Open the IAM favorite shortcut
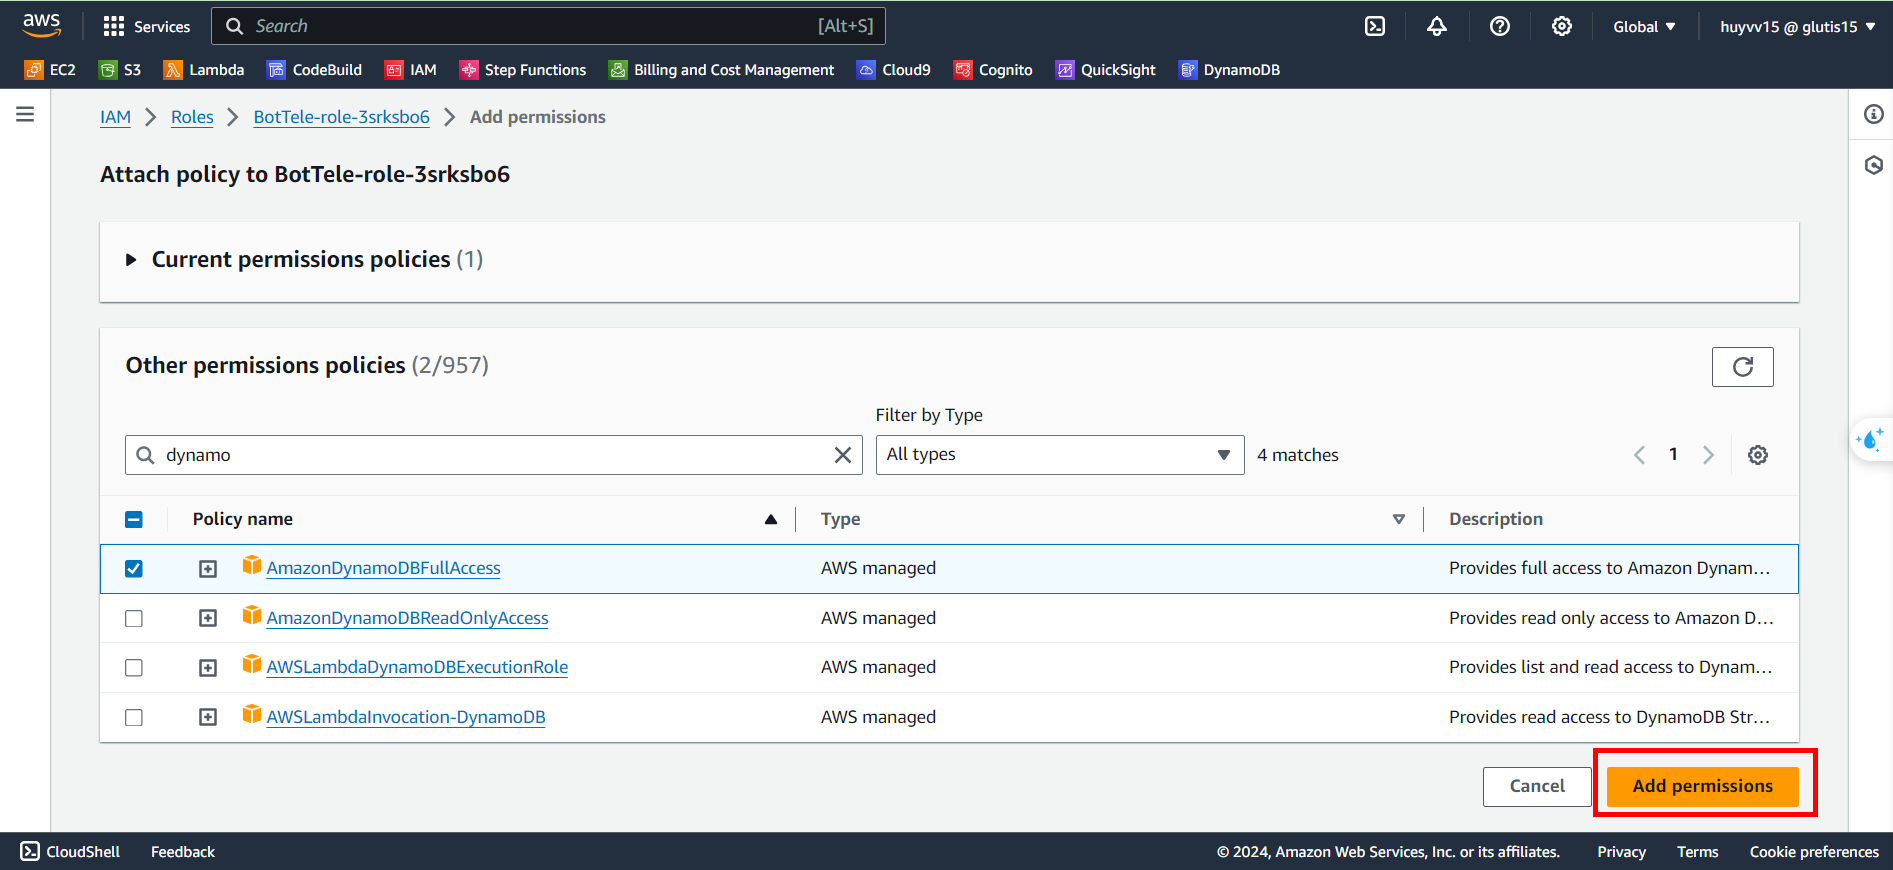Screen dimensions: 1893x870 coord(411,69)
